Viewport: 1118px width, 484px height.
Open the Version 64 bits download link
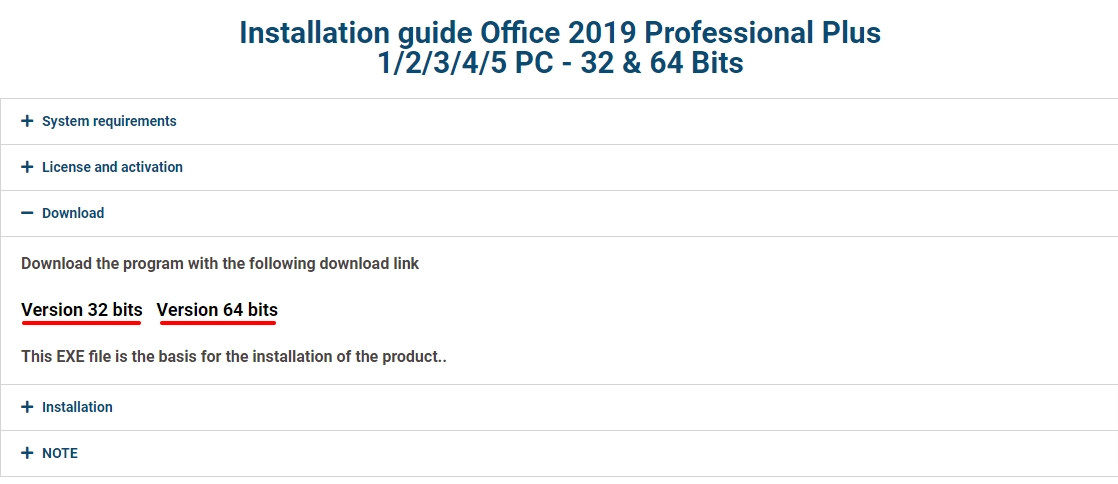[x=217, y=310]
